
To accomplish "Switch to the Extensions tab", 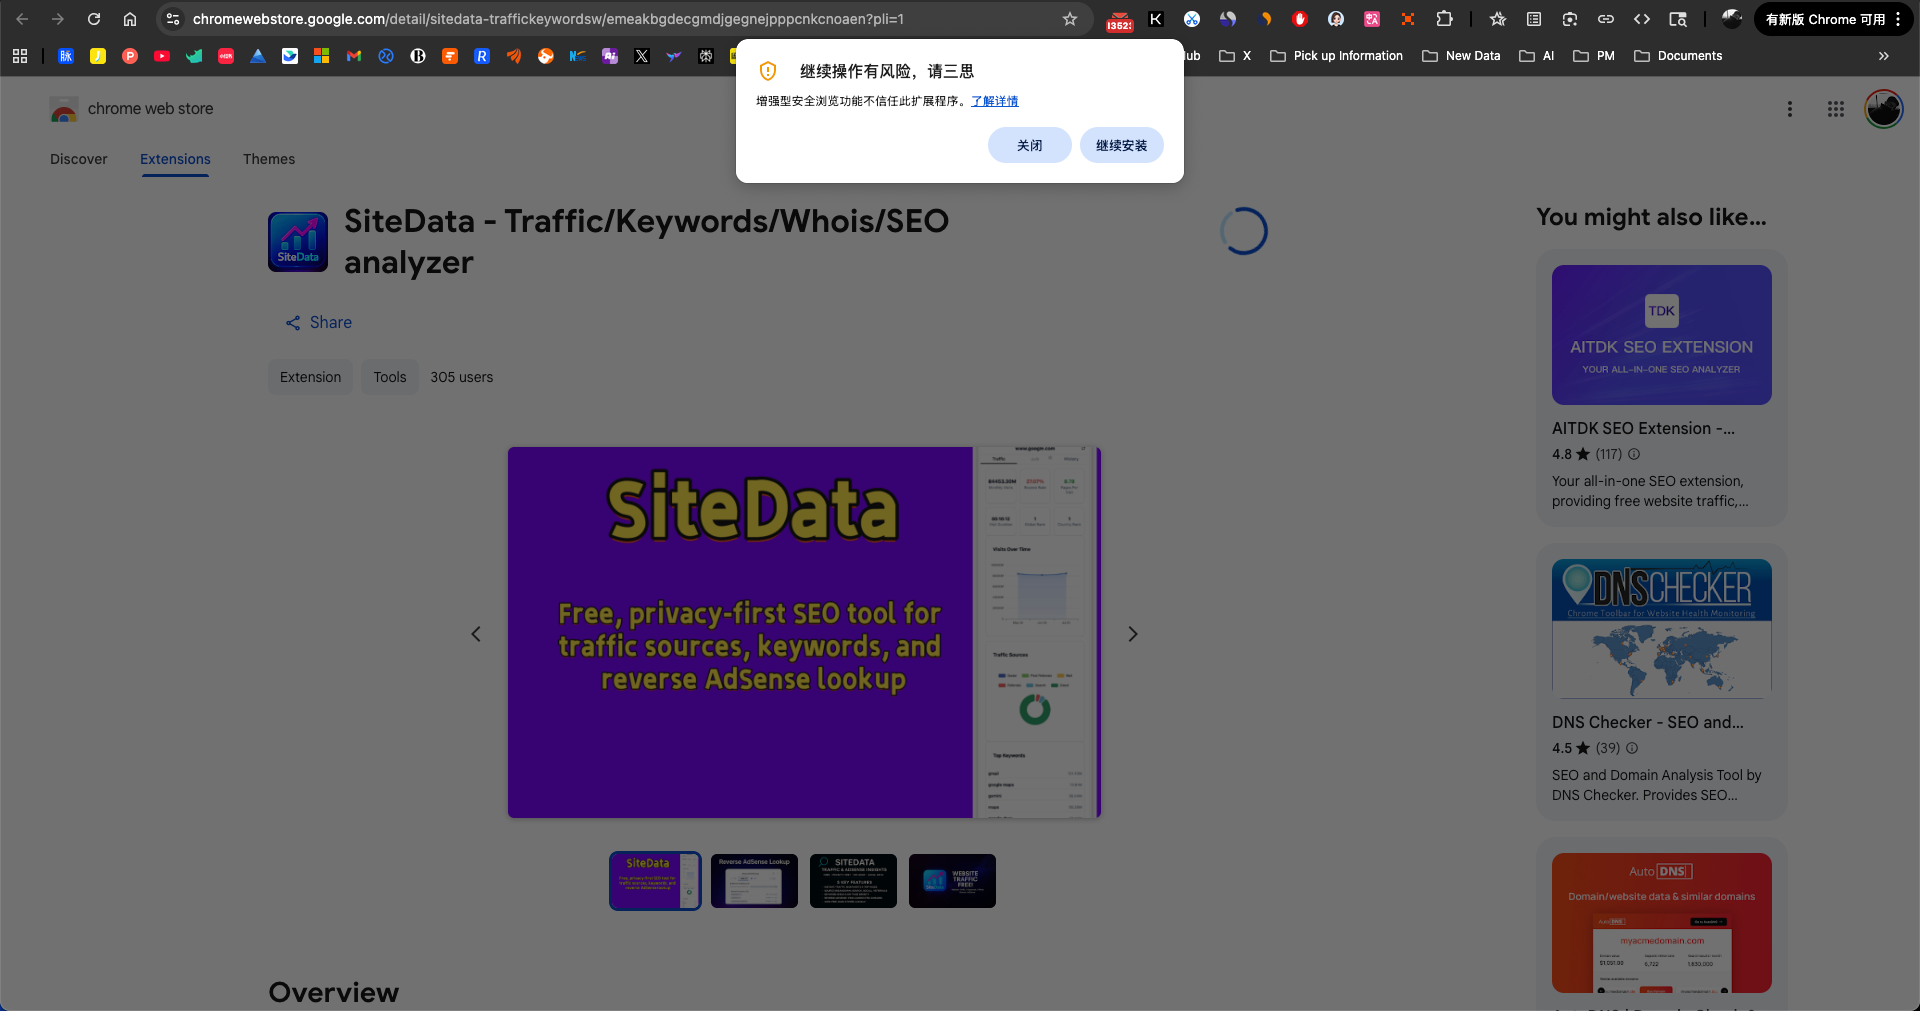I will click(175, 159).
